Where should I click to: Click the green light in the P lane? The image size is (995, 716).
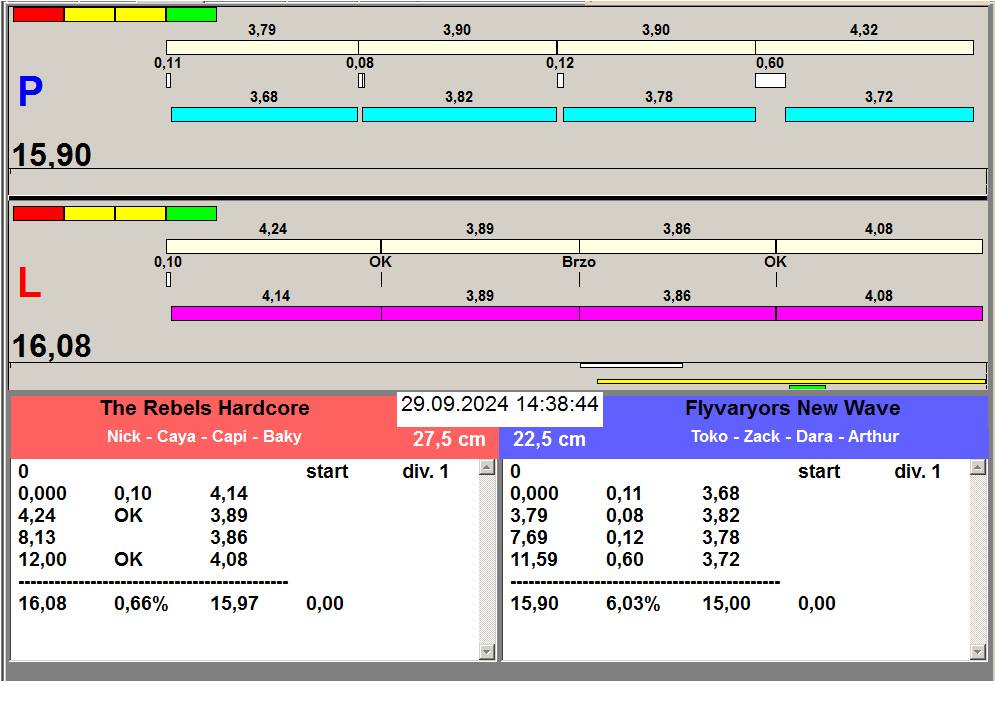tap(191, 15)
